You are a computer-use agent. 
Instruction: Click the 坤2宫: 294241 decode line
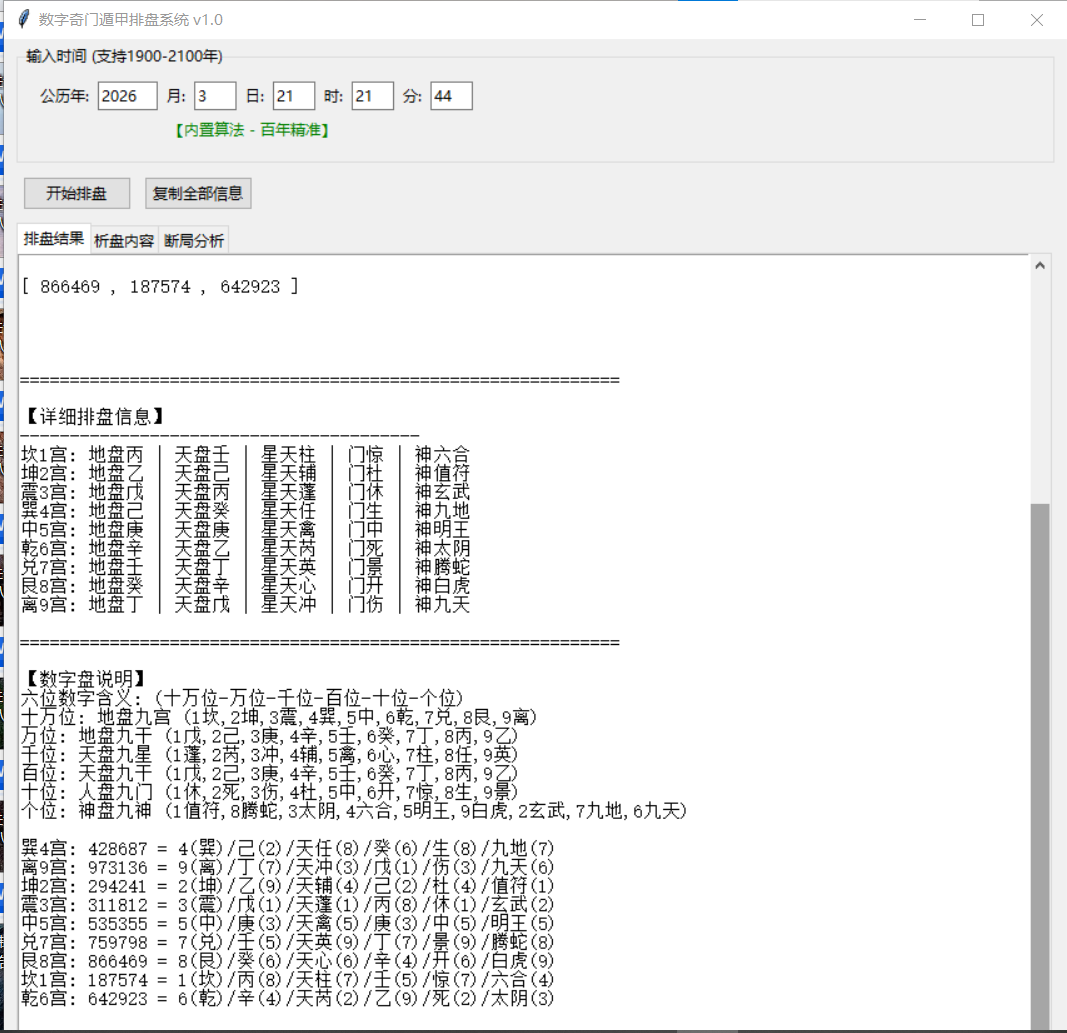[288, 886]
